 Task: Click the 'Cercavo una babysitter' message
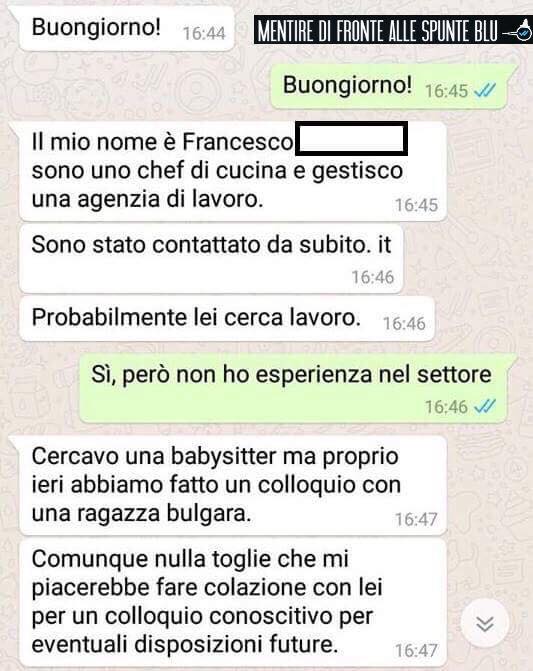coord(233,485)
